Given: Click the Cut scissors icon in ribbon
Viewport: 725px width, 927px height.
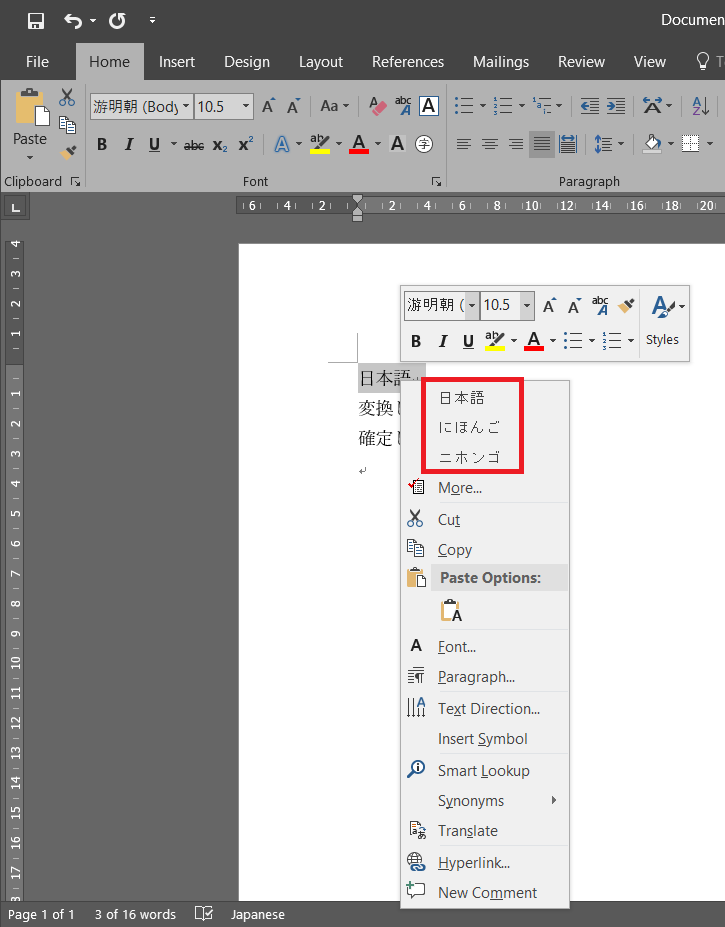Looking at the screenshot, I should click(x=67, y=97).
